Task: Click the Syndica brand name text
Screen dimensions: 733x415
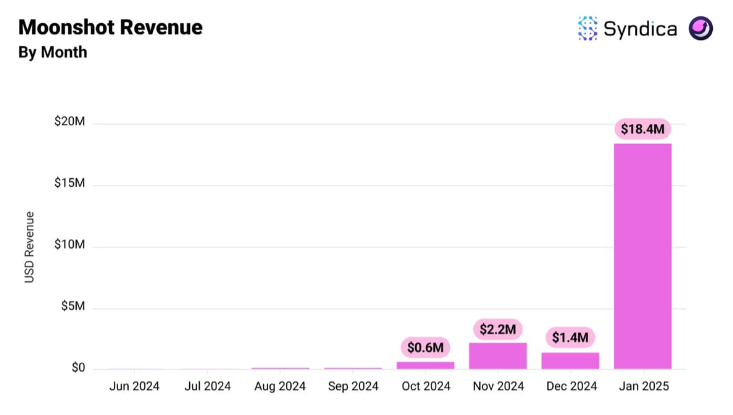Action: 640,28
